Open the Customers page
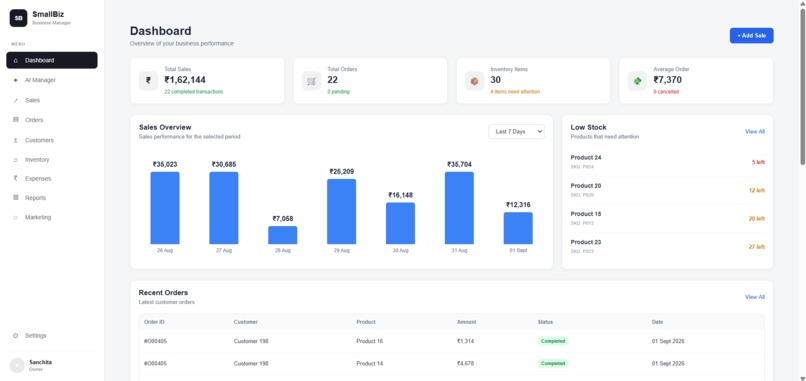This screenshot has height=381, width=806. click(x=51, y=140)
